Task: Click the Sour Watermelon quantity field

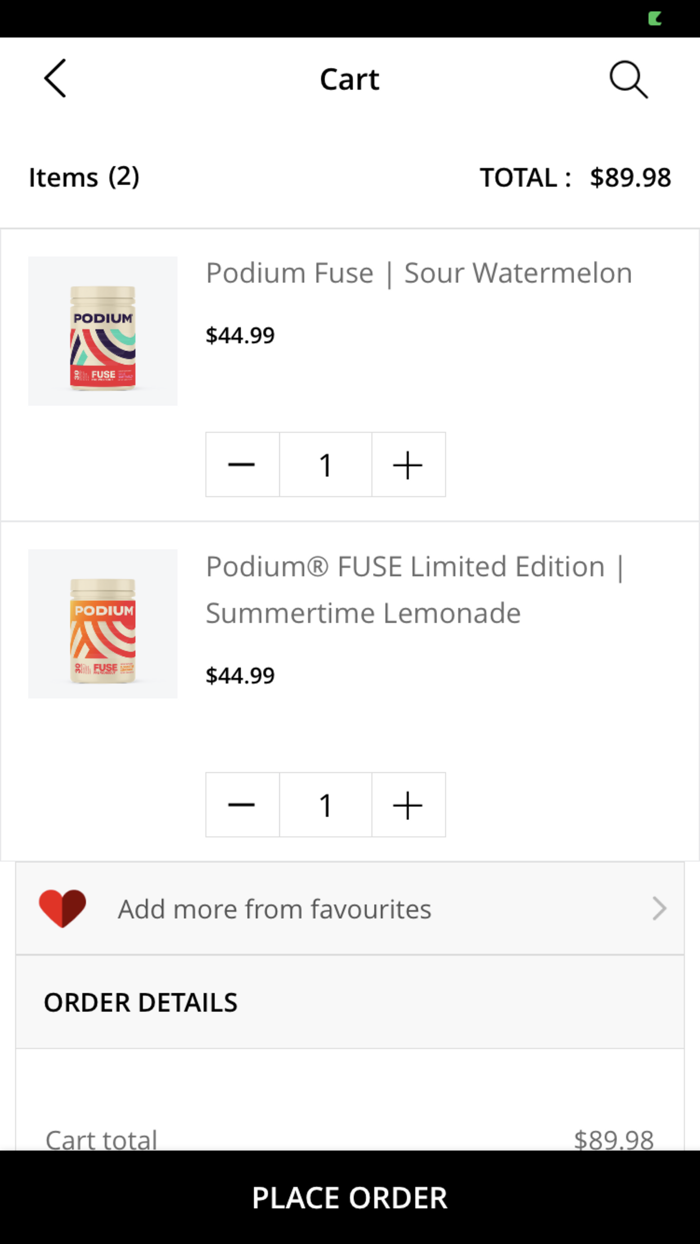Action: (x=325, y=465)
